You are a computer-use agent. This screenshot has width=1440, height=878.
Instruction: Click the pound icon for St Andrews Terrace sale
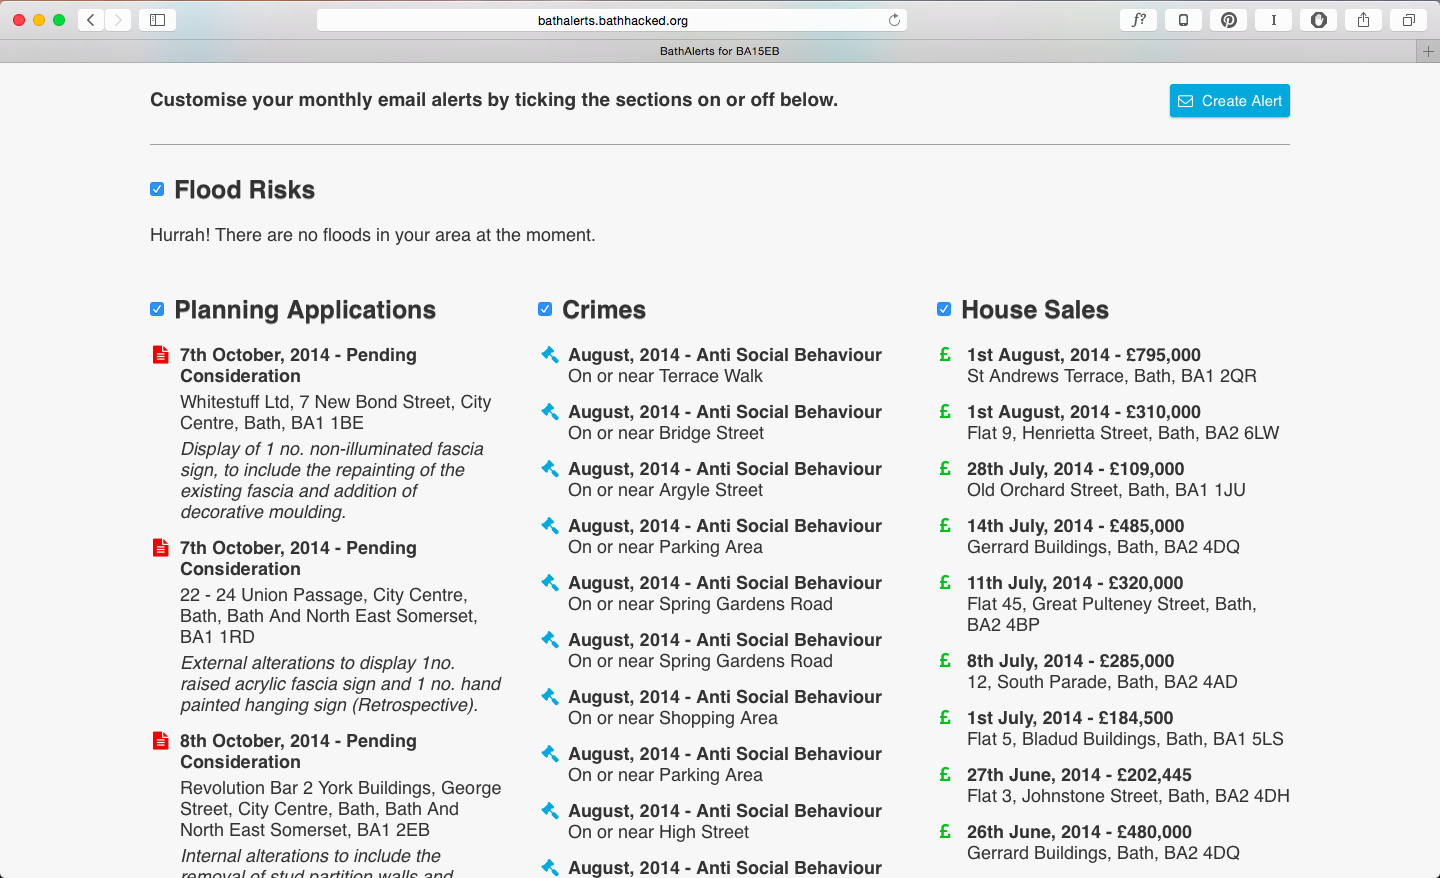945,354
